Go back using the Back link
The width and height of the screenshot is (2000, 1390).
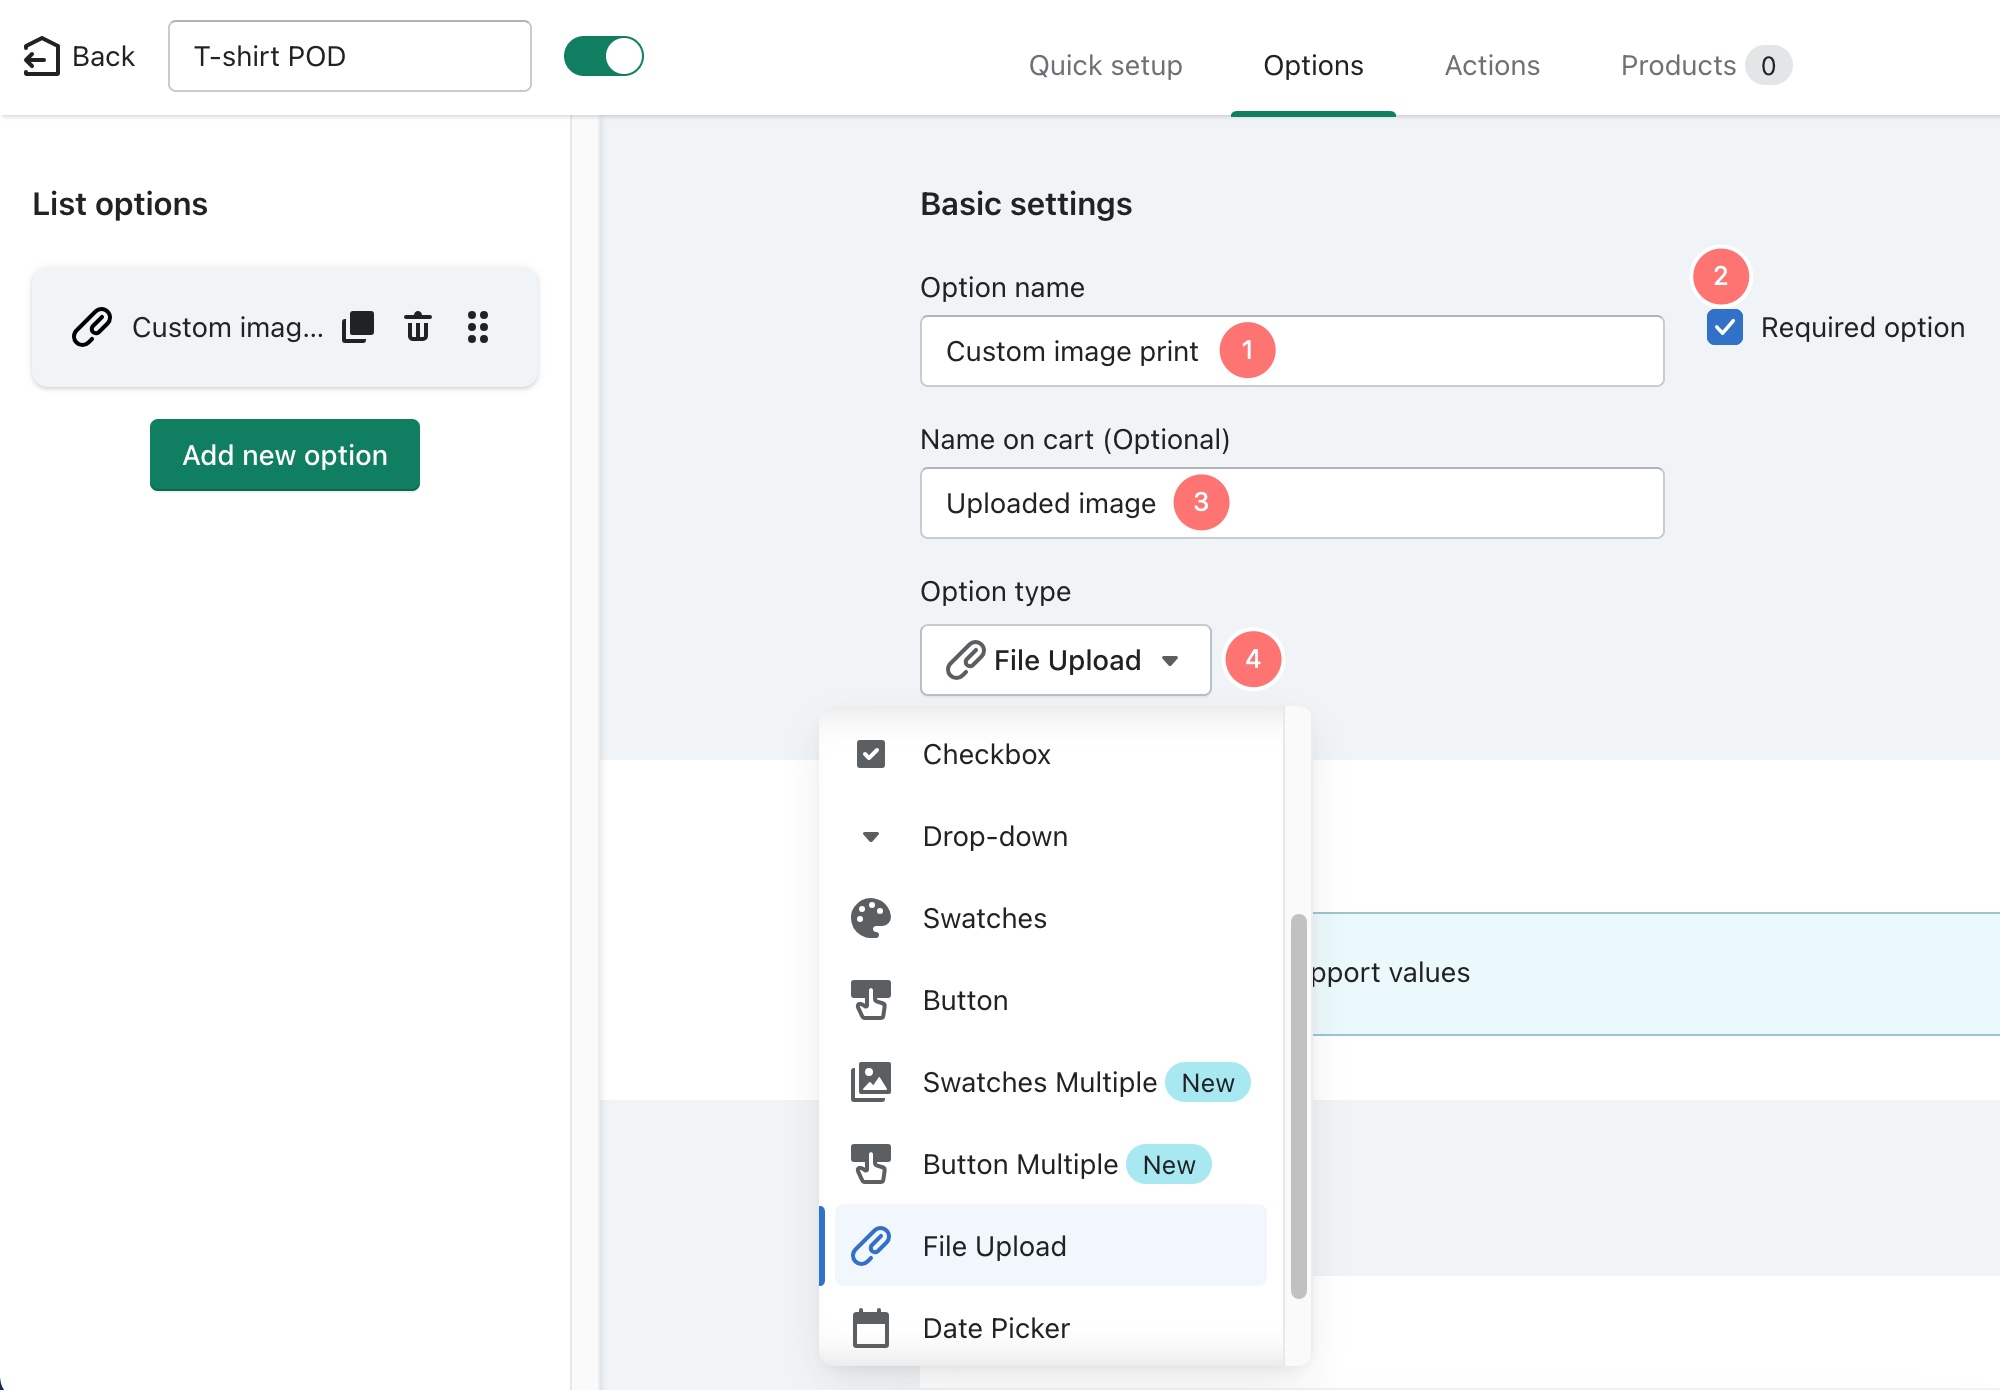[79, 56]
